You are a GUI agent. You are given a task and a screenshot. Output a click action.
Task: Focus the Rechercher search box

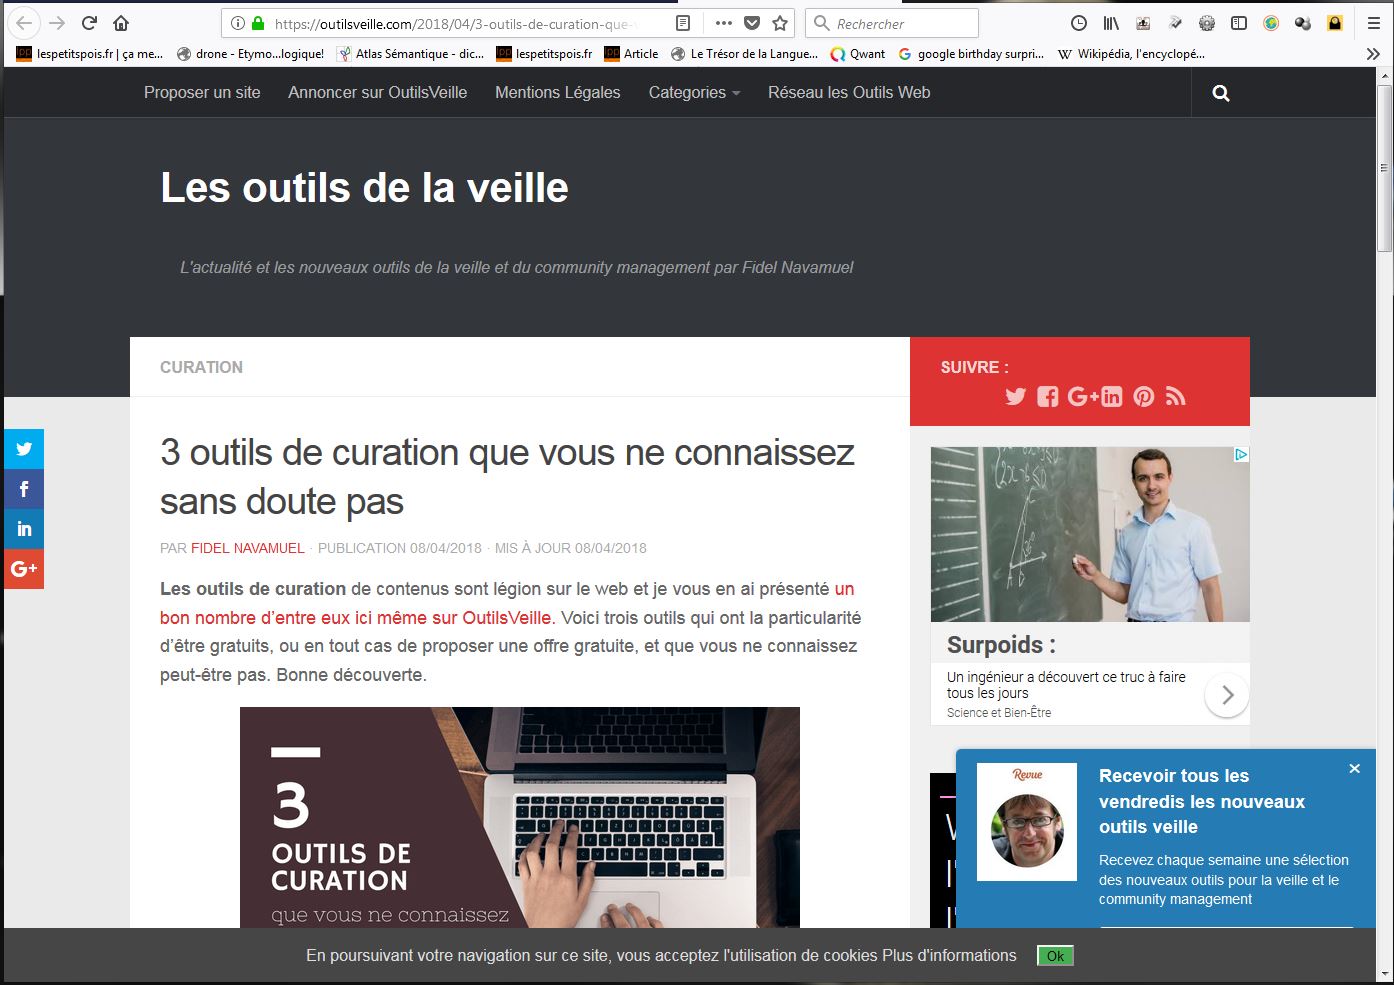pyautogui.click(x=892, y=23)
